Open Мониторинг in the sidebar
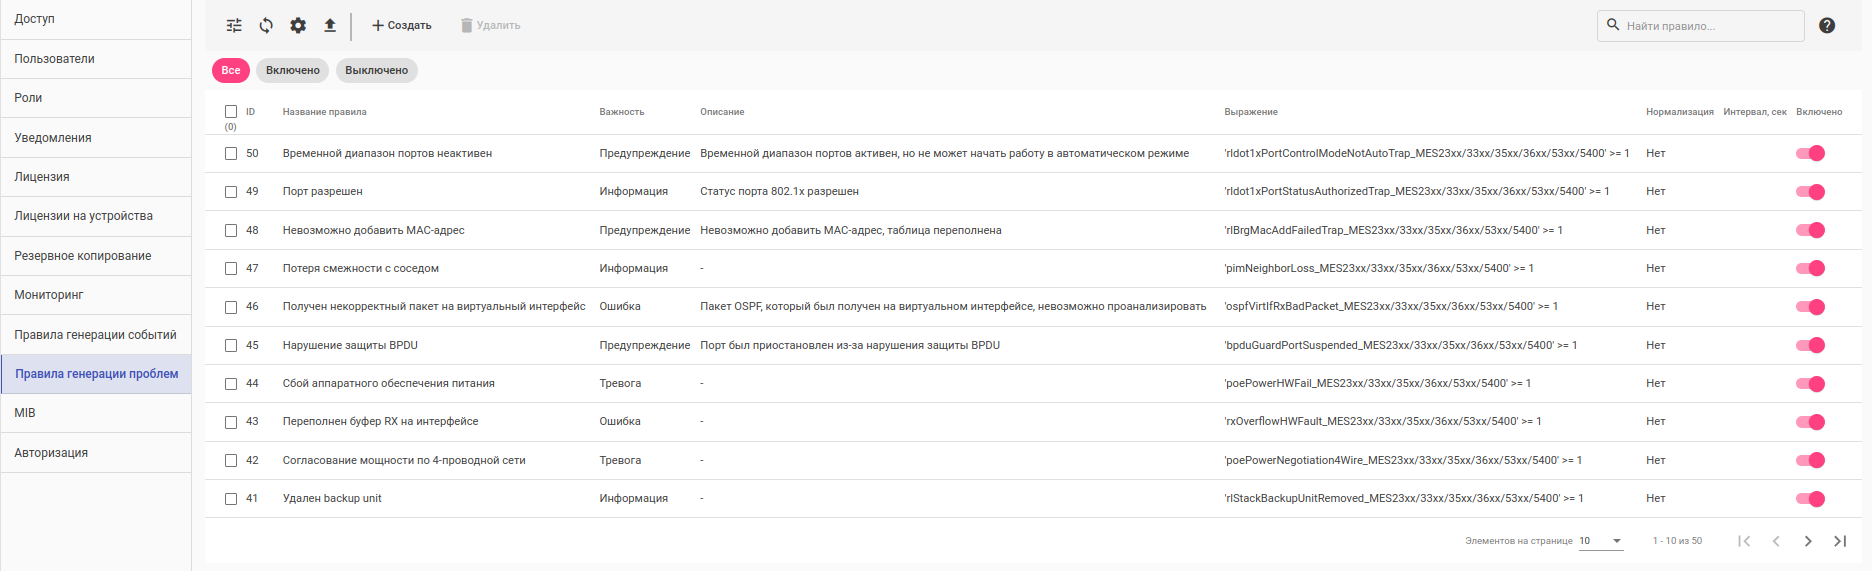The image size is (1872, 571). coord(49,295)
